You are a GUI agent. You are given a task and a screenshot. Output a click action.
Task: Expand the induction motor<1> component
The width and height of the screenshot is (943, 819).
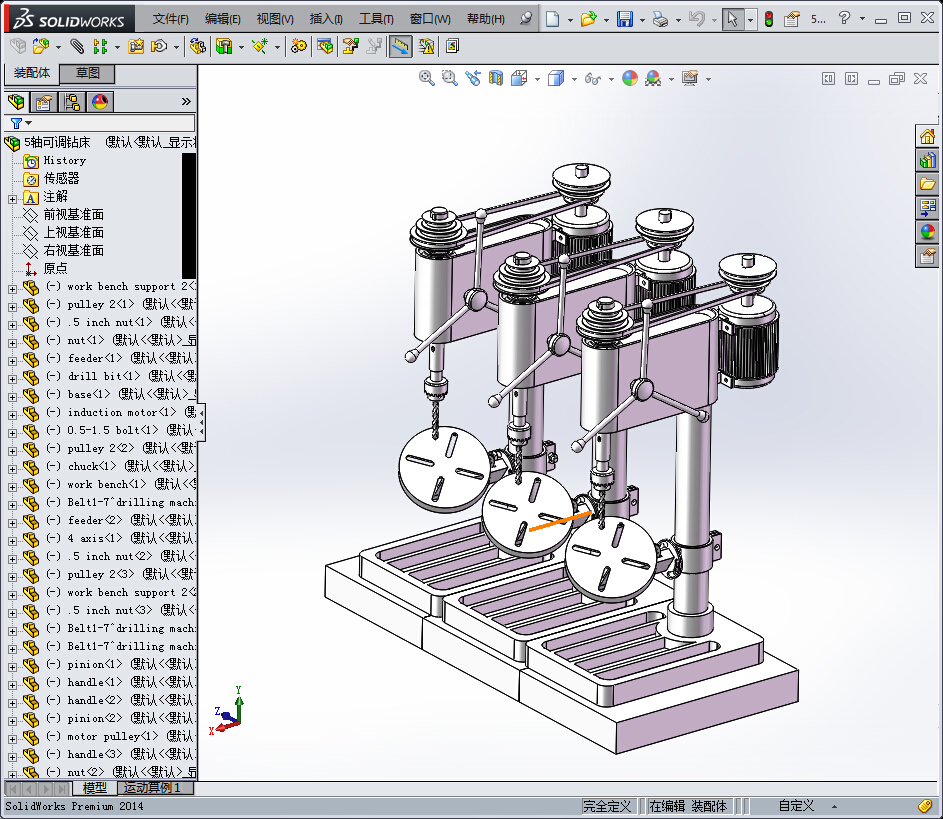12,413
